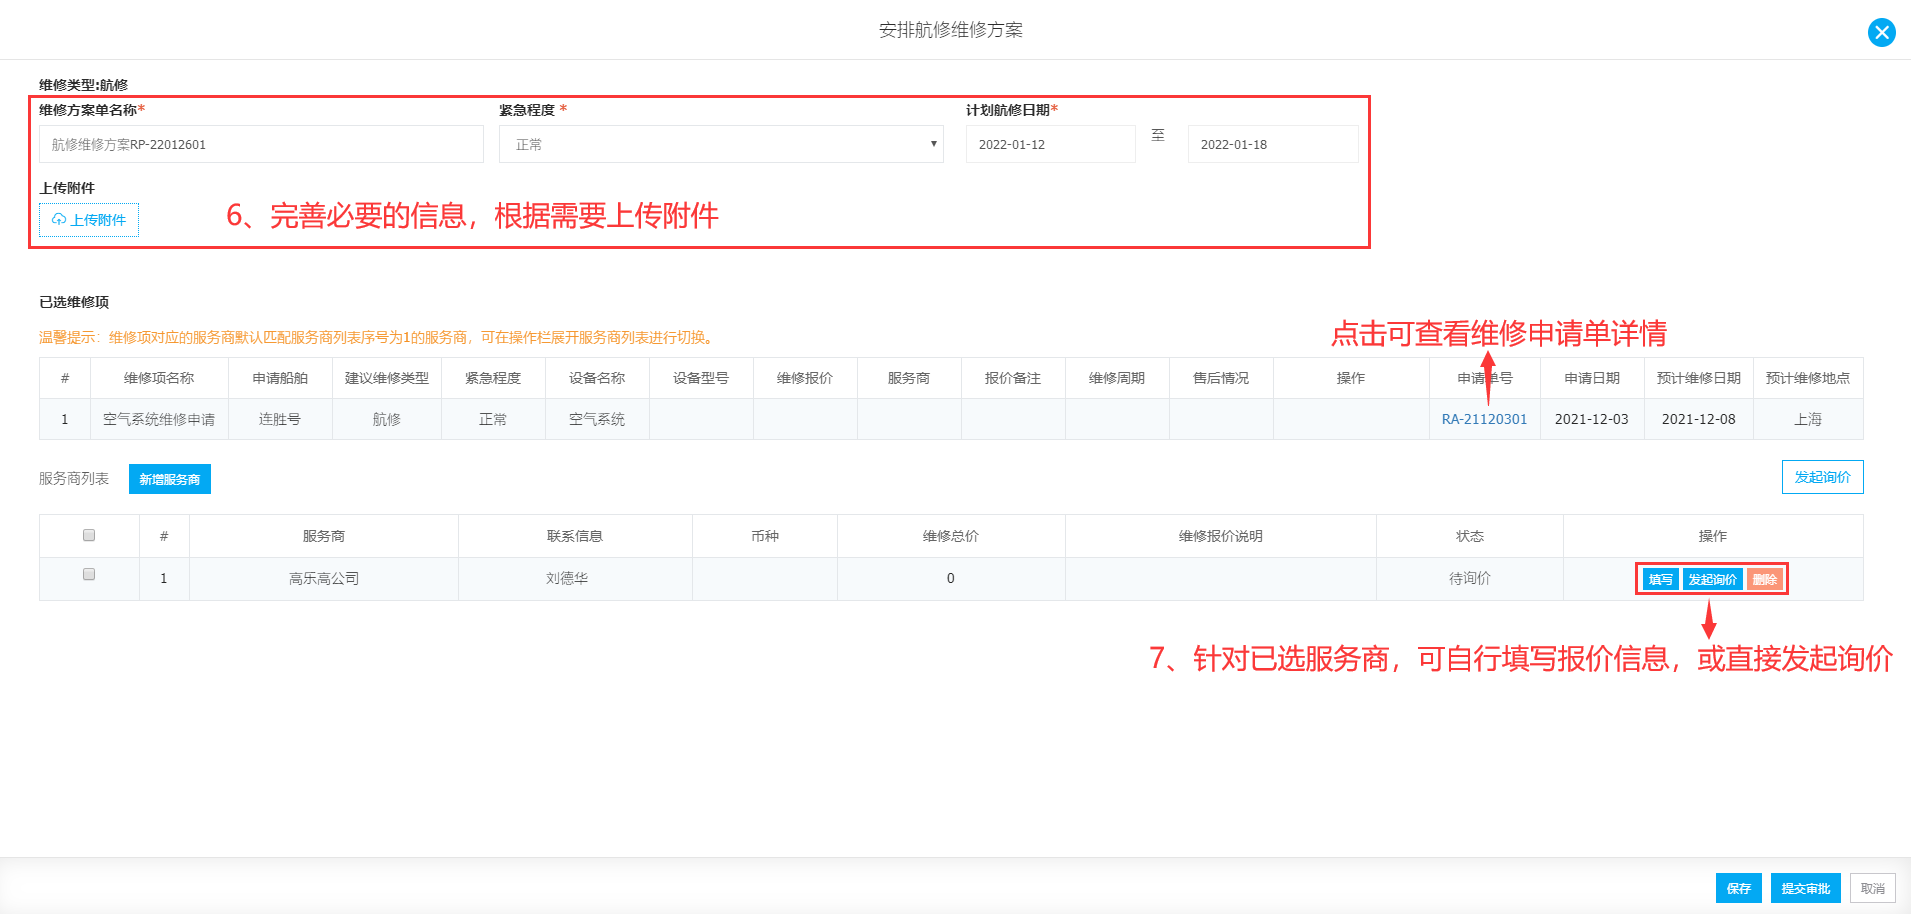
Task: Edit the 维修方案单名称 input field
Action: tap(261, 144)
